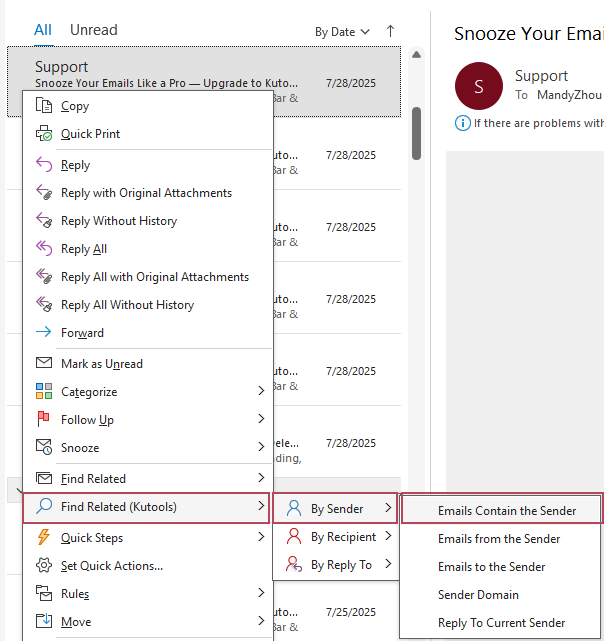Click the Follow Up red flag icon
Image resolution: width=604 pixels, height=641 pixels.
(43, 419)
